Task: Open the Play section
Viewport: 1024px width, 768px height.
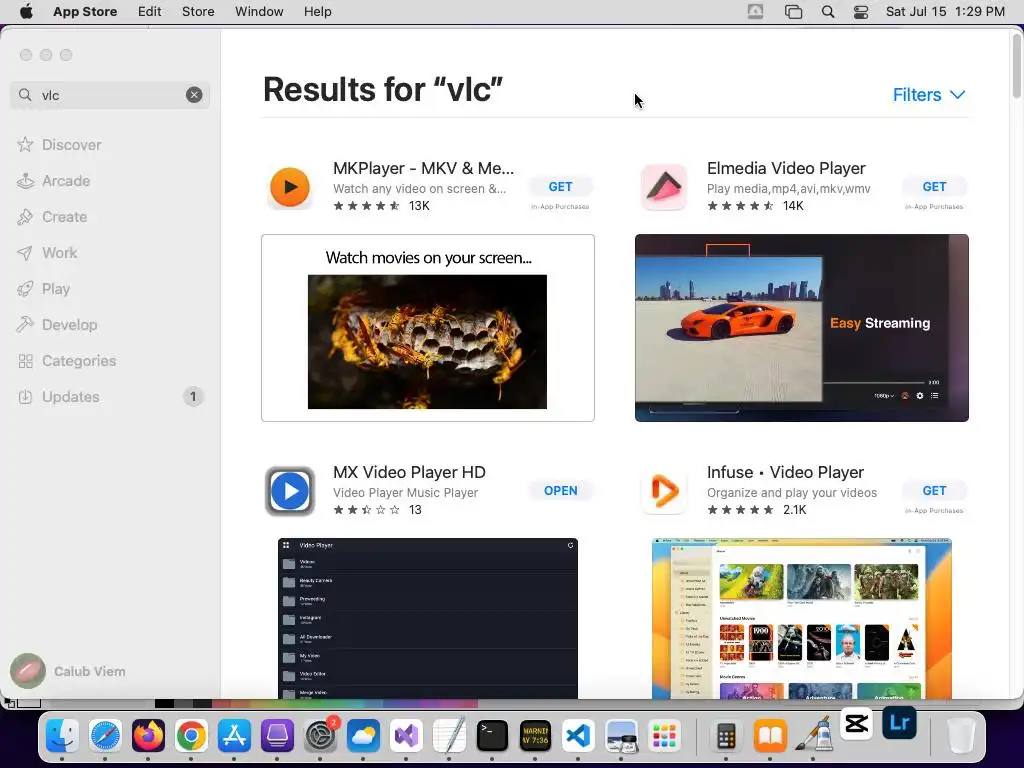Action: pos(56,289)
